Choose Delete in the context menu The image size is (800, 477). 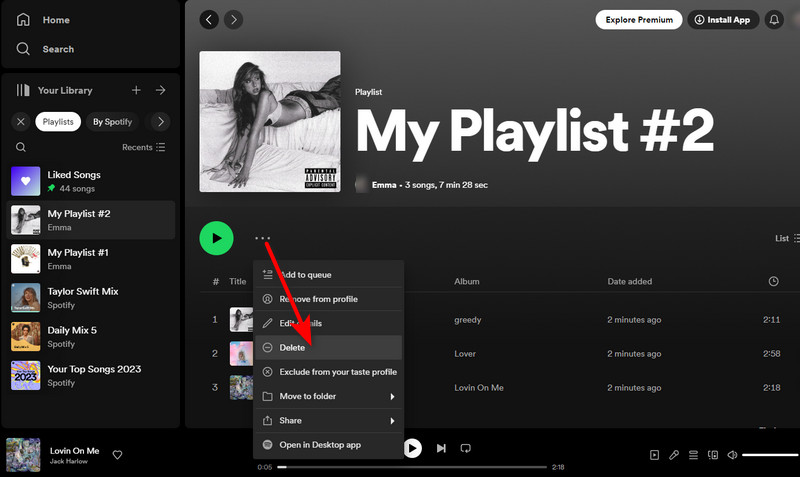pyautogui.click(x=328, y=347)
